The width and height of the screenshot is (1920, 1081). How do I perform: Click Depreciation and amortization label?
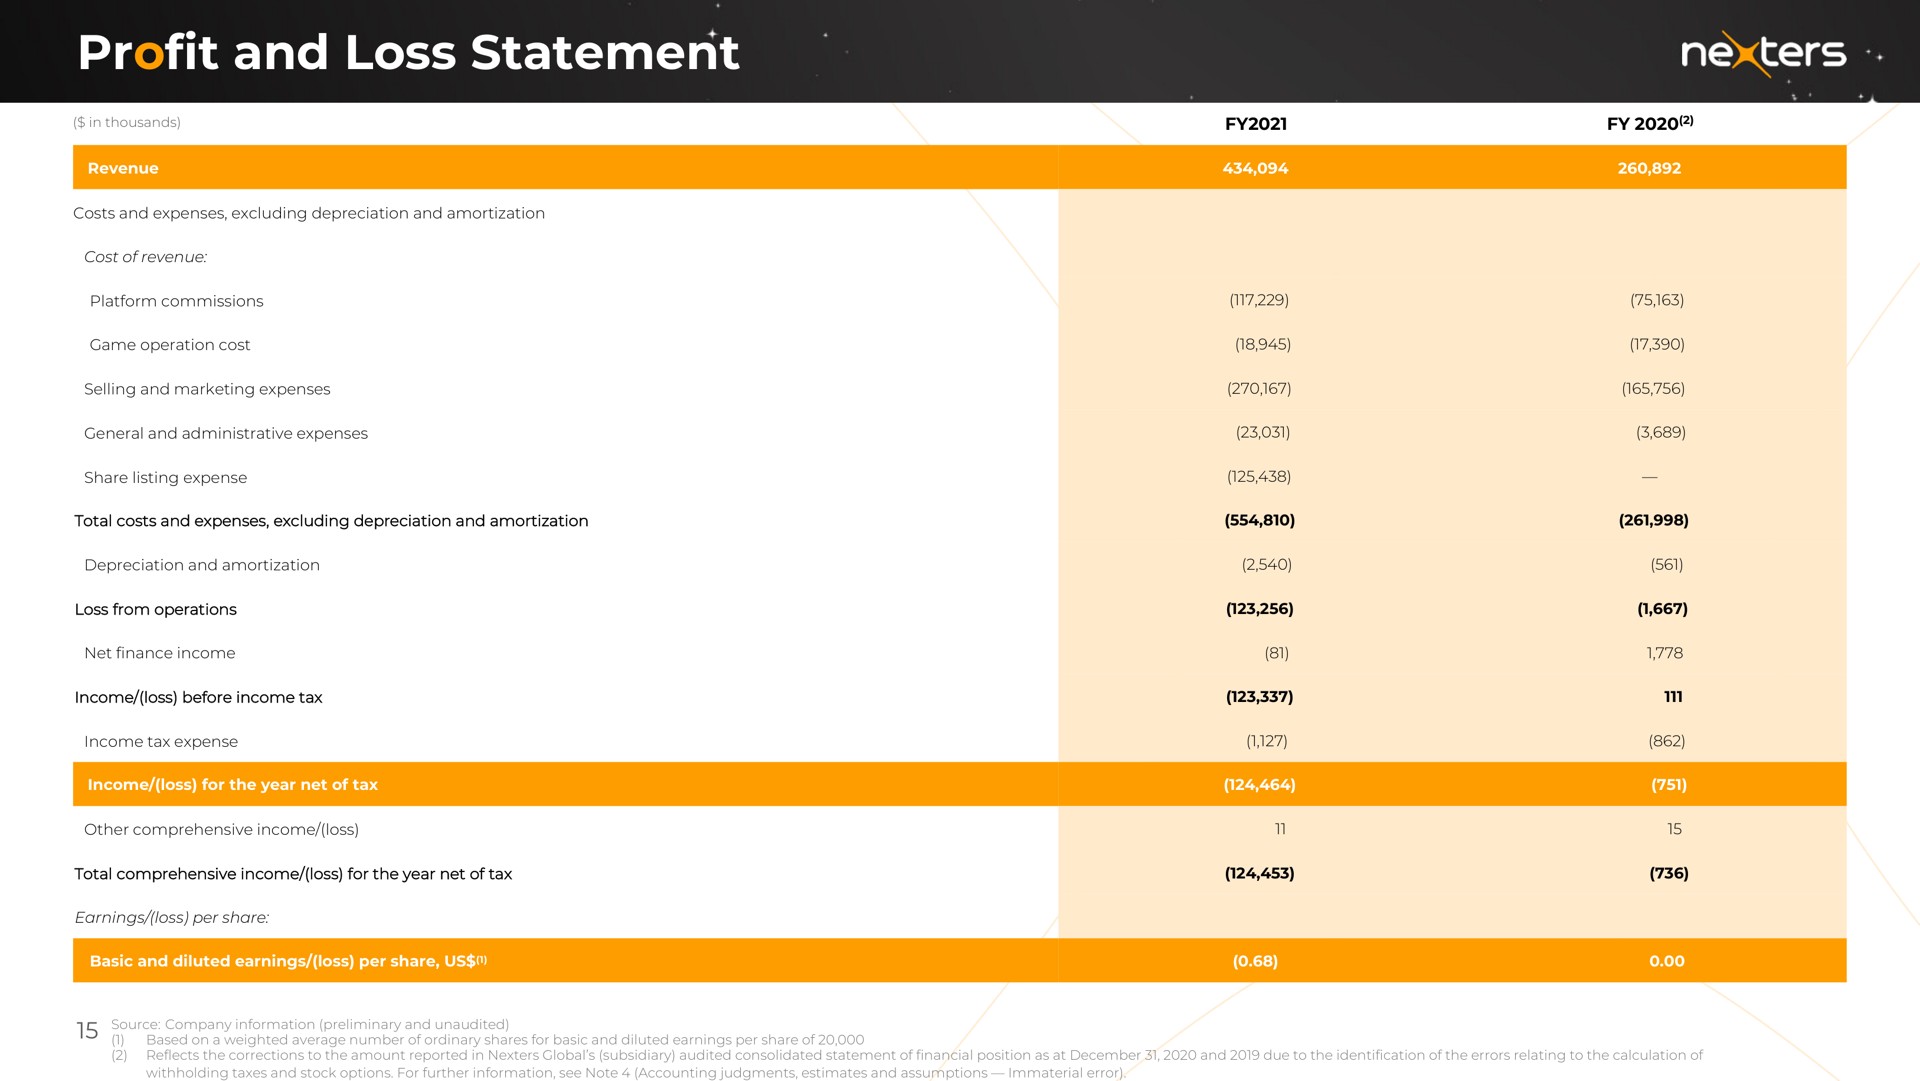click(202, 565)
